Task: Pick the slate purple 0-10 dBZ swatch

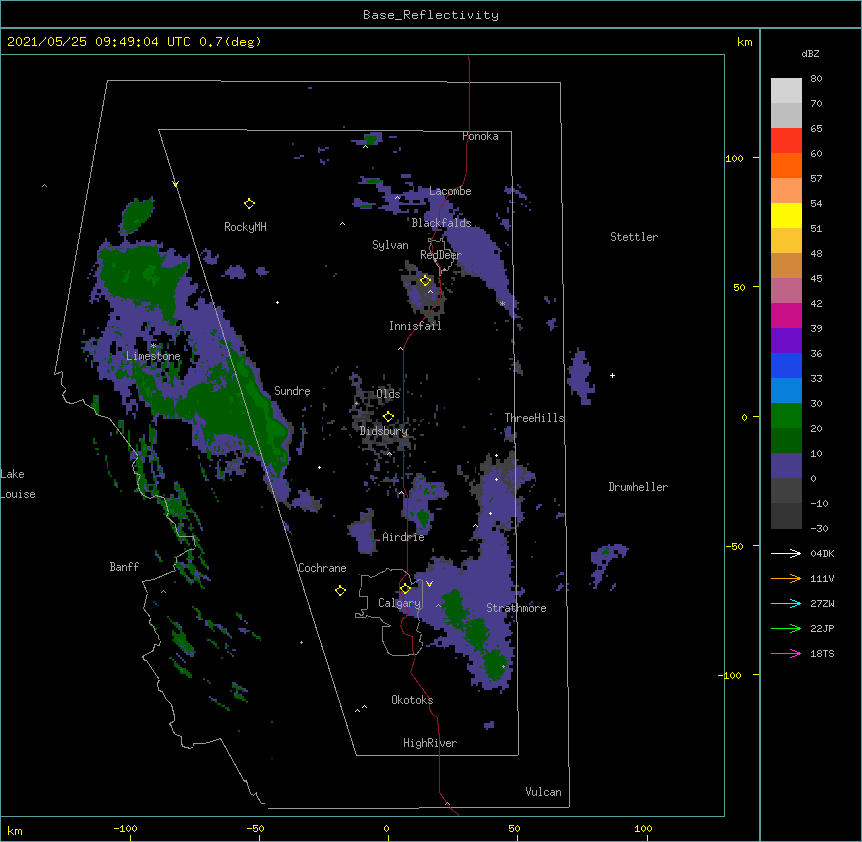Action: click(x=786, y=466)
